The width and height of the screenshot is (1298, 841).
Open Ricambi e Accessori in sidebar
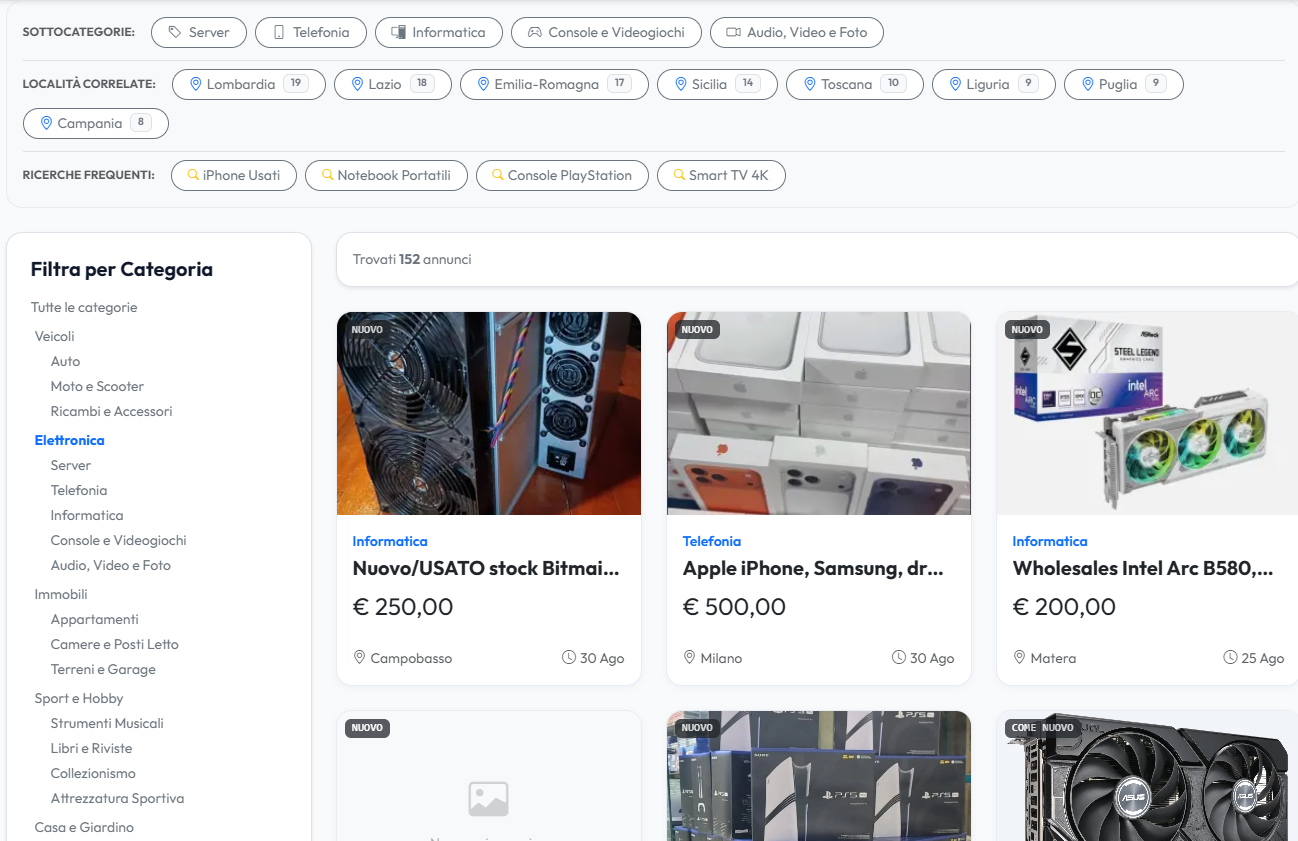point(111,411)
